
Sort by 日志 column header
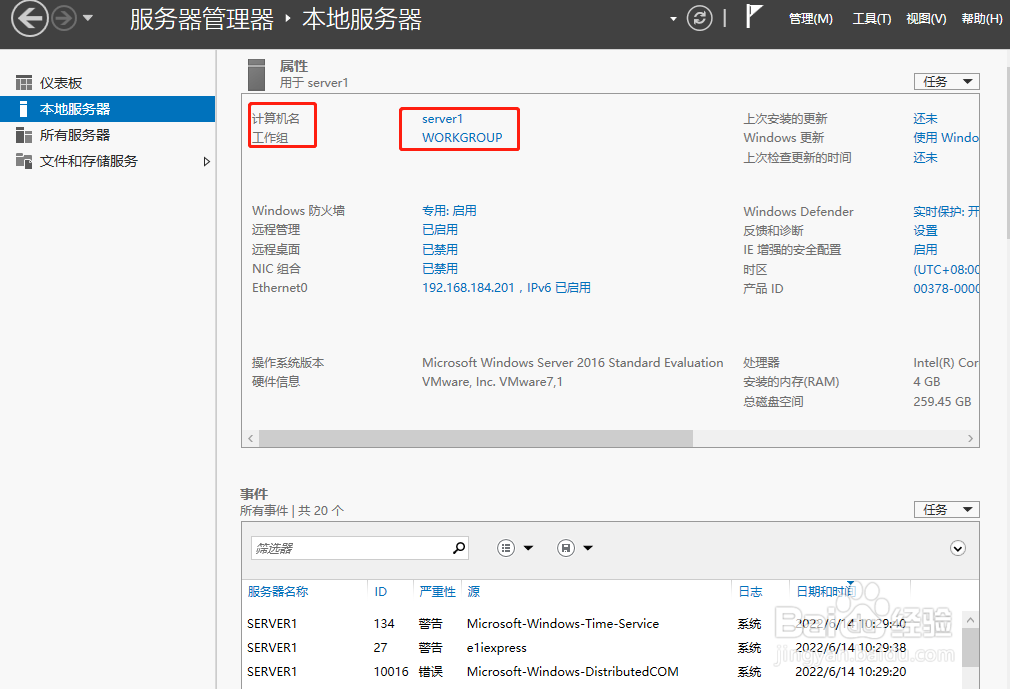[x=750, y=592]
